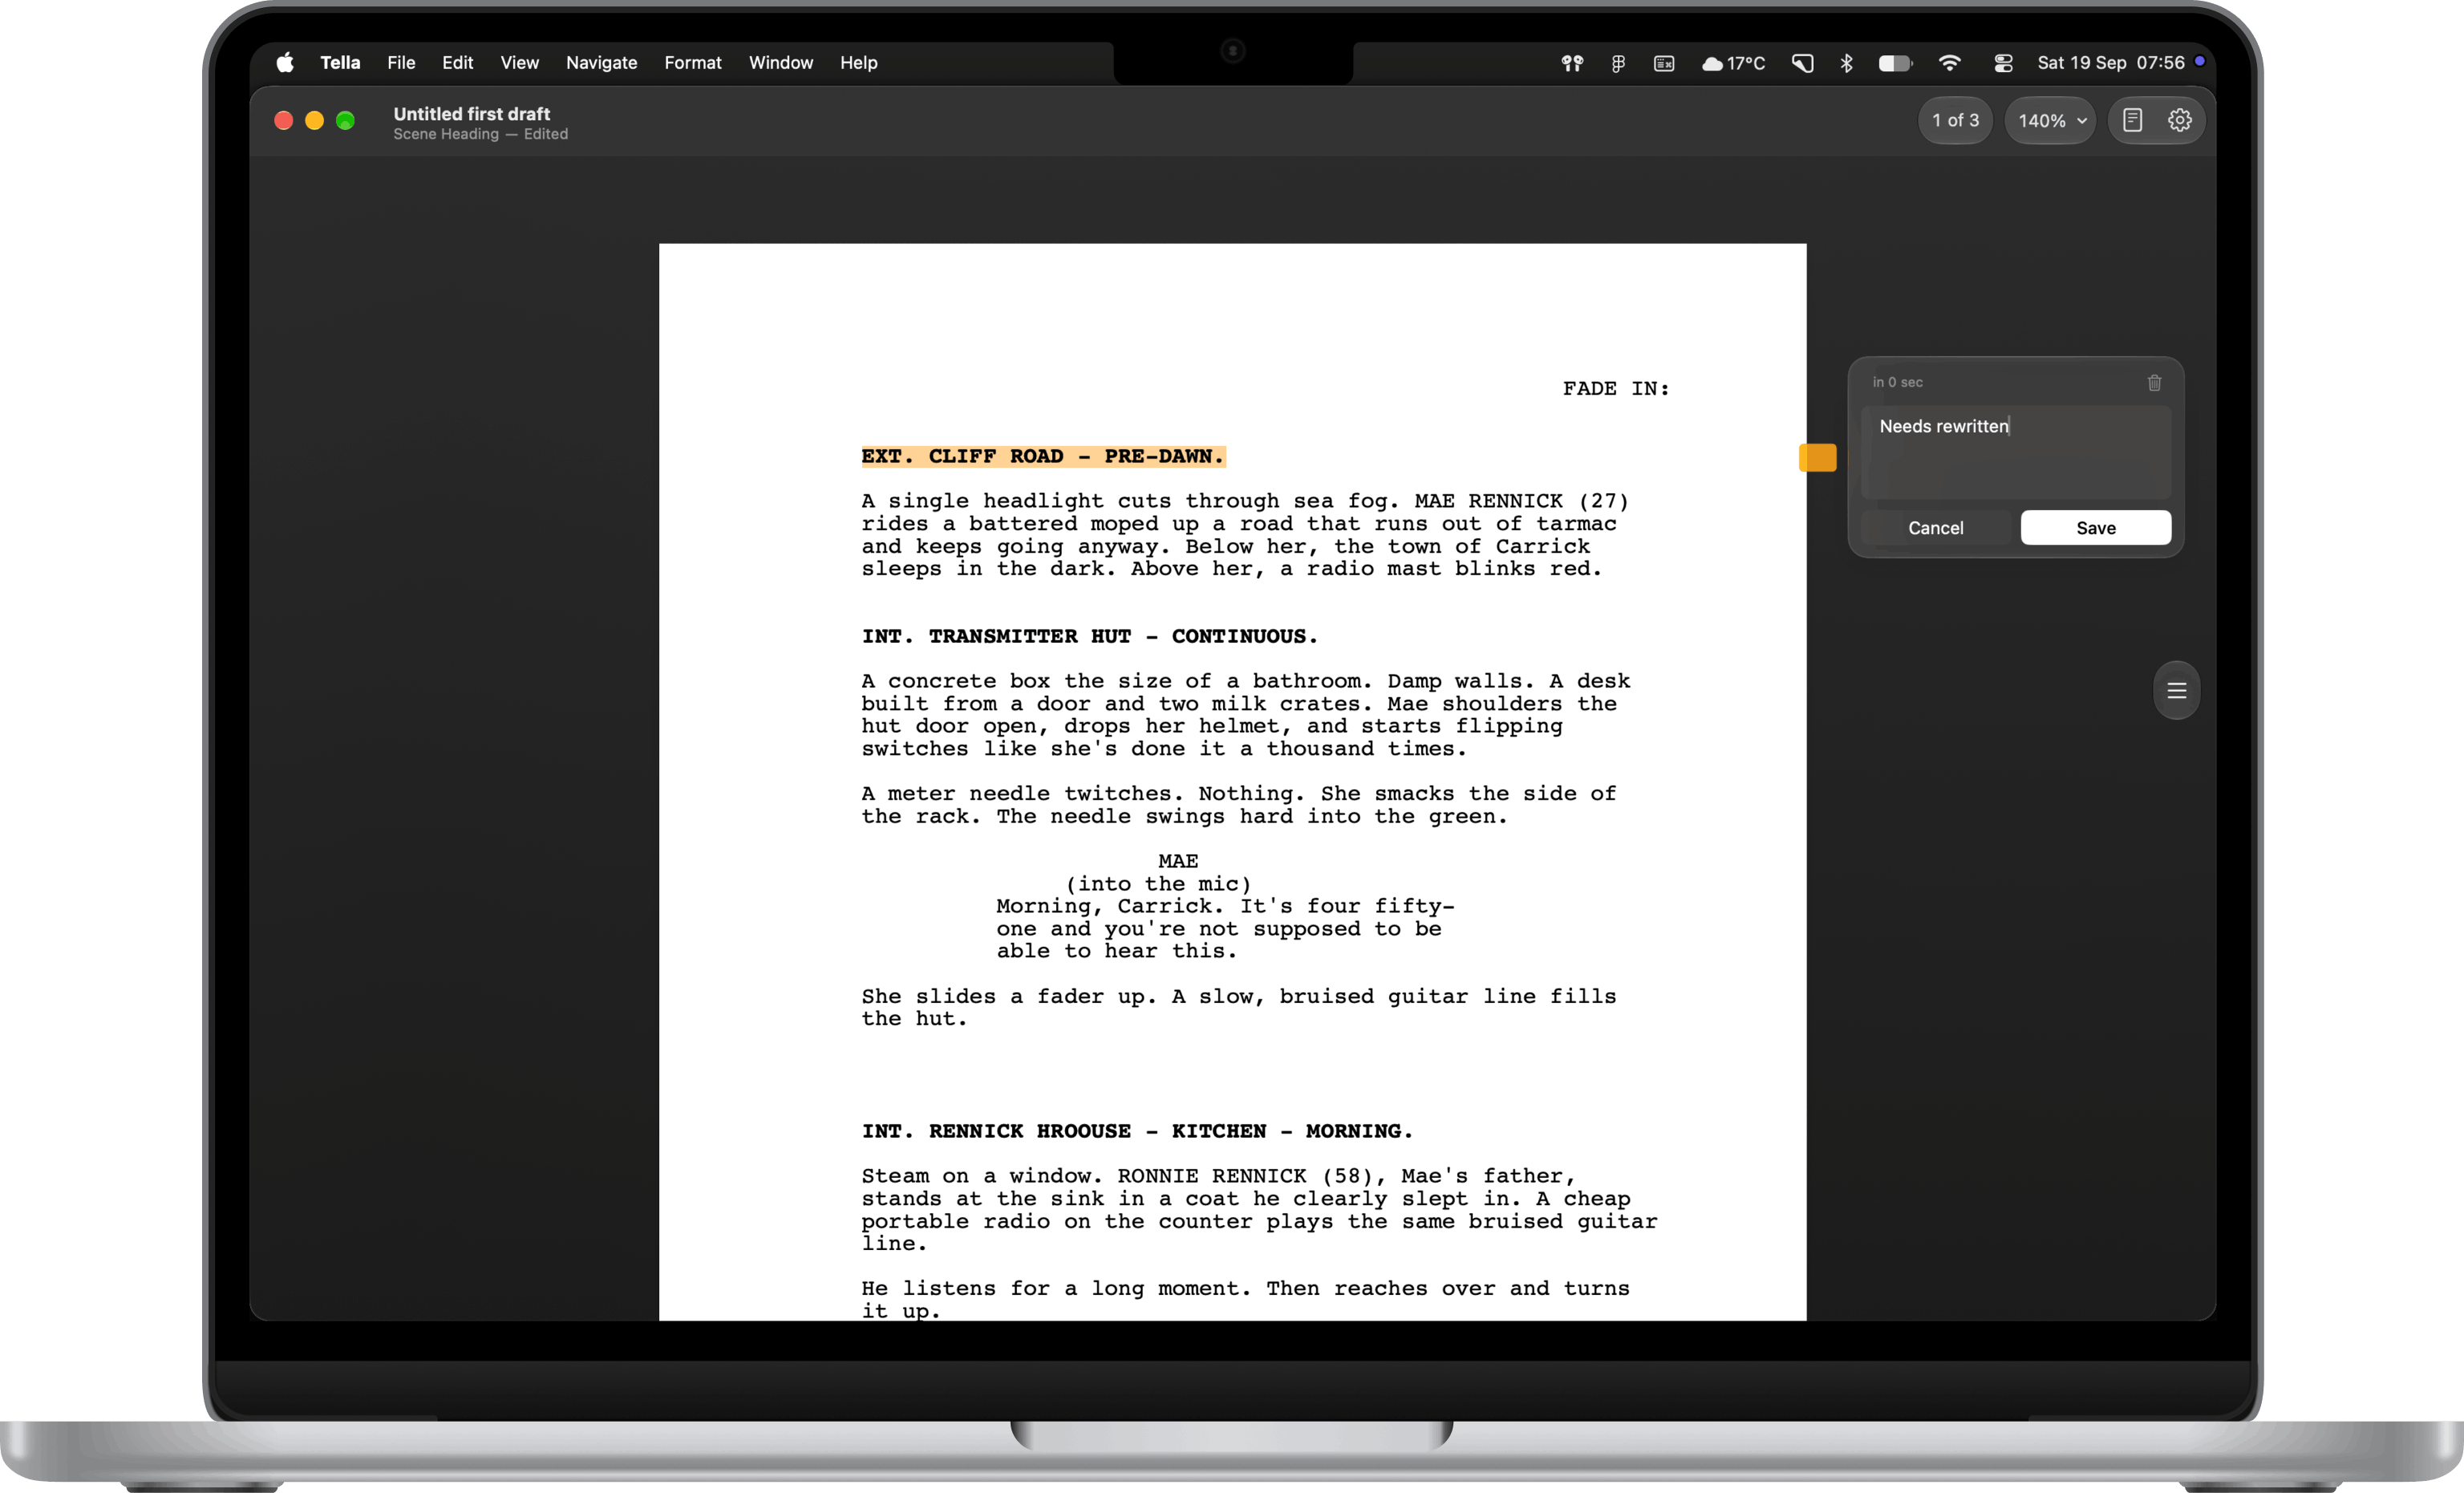Click the orange note marker beside the page
This screenshot has height=1493, width=2464.
pos(1817,457)
